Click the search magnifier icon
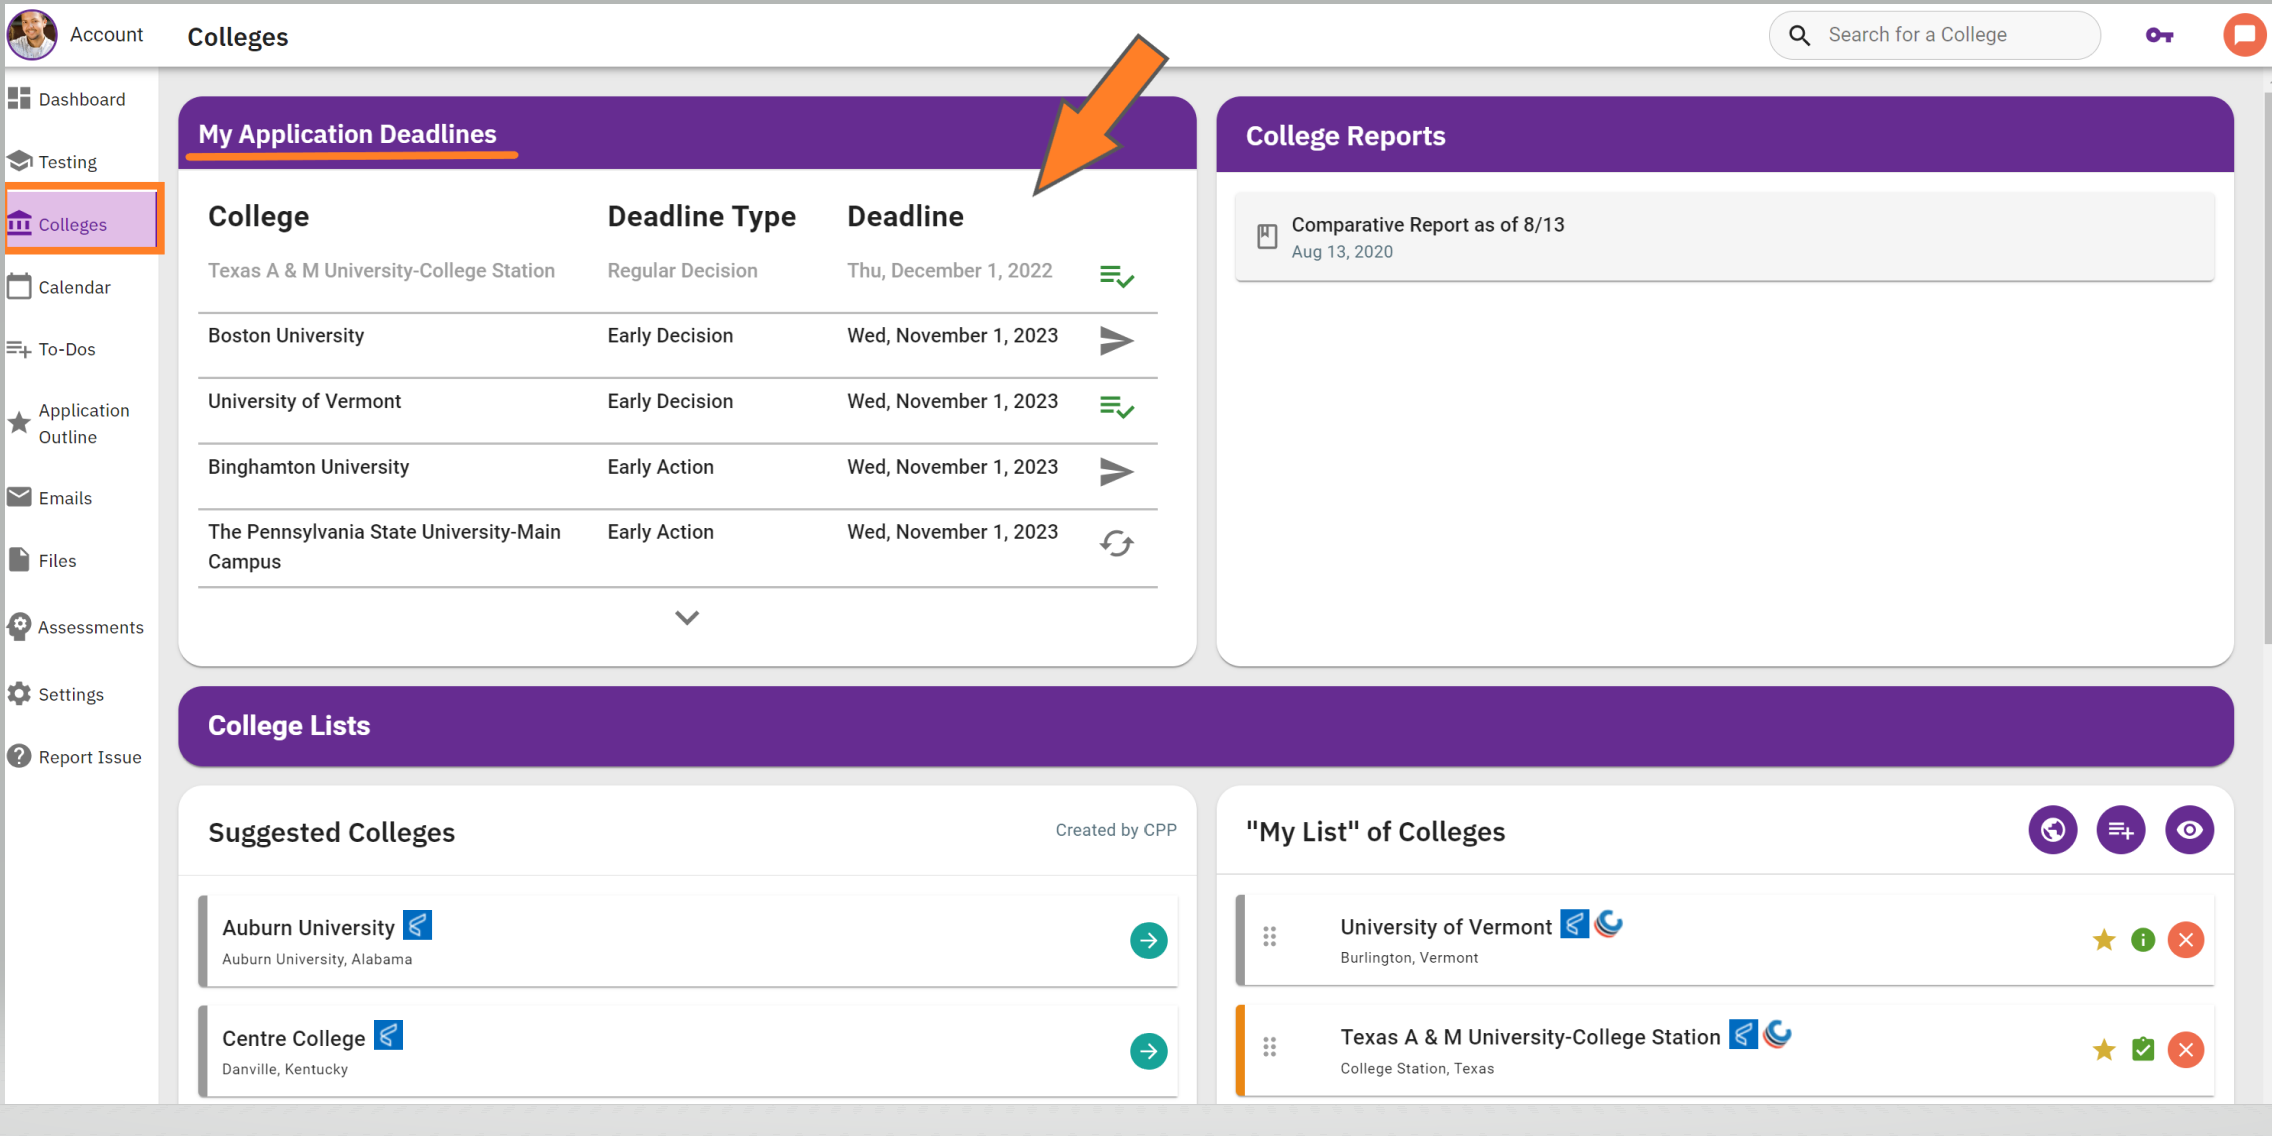2272x1136 pixels. point(1799,35)
